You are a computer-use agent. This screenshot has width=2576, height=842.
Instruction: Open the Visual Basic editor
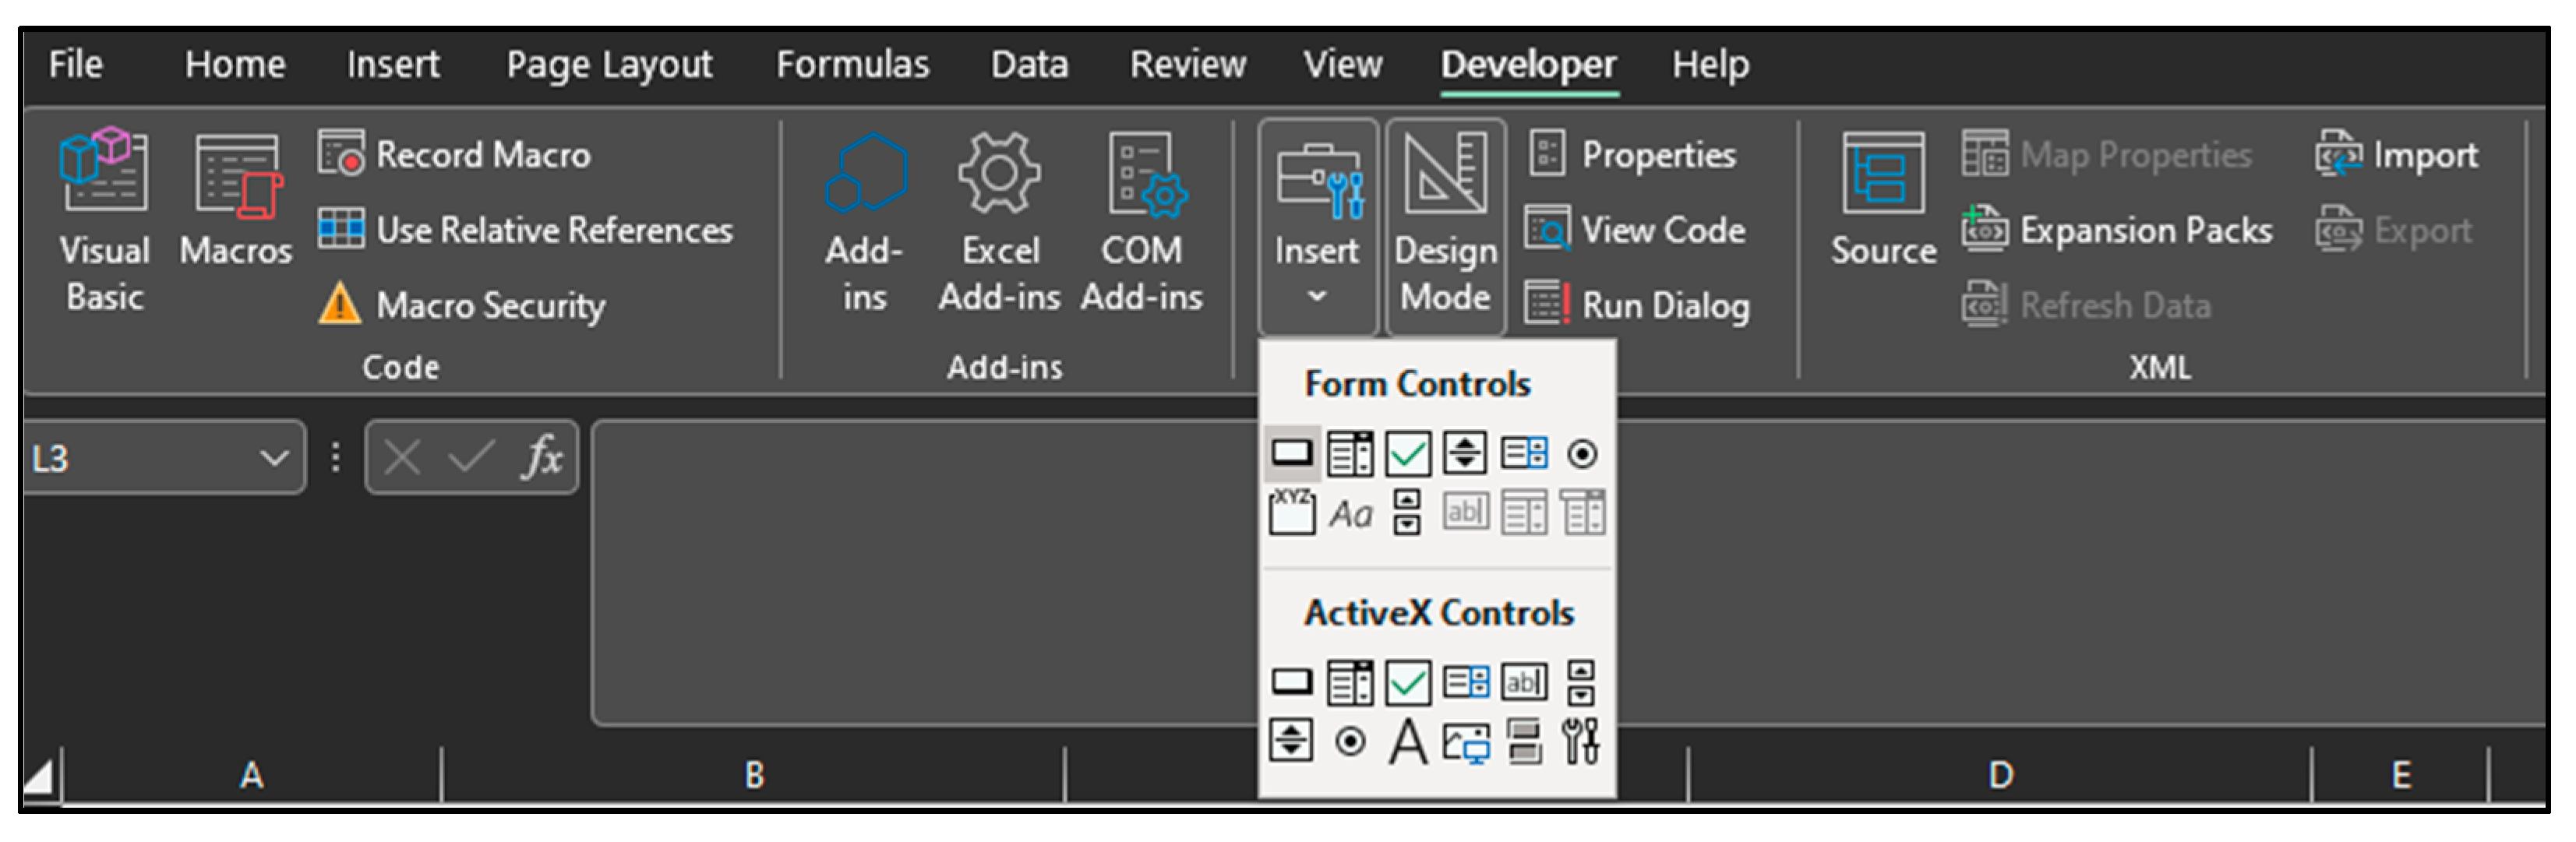(x=104, y=219)
